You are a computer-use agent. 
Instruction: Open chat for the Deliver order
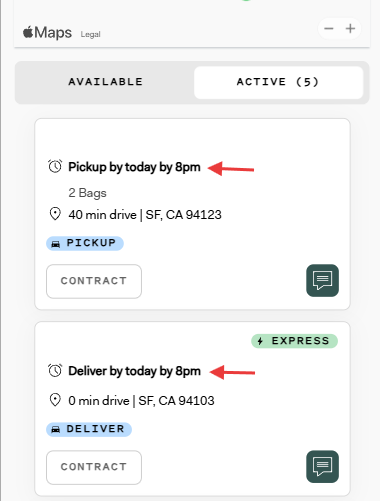[x=322, y=466]
